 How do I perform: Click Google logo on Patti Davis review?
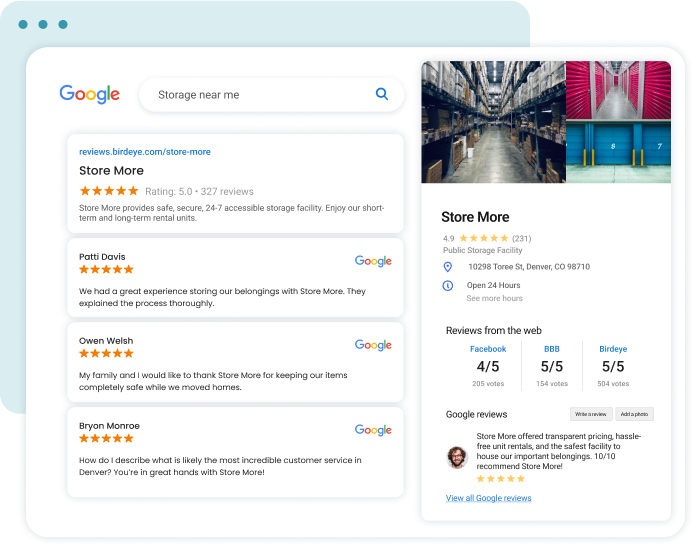pos(373,261)
